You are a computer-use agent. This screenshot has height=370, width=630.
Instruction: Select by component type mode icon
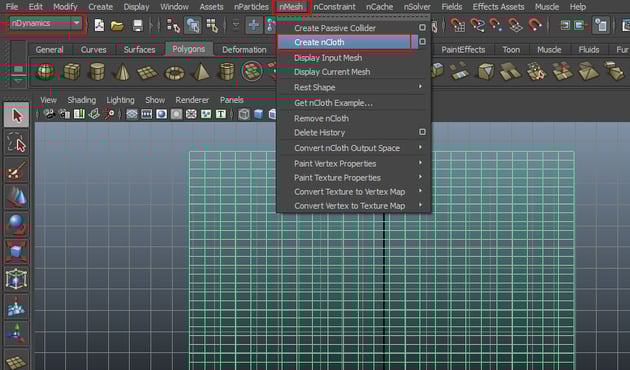(x=212, y=25)
